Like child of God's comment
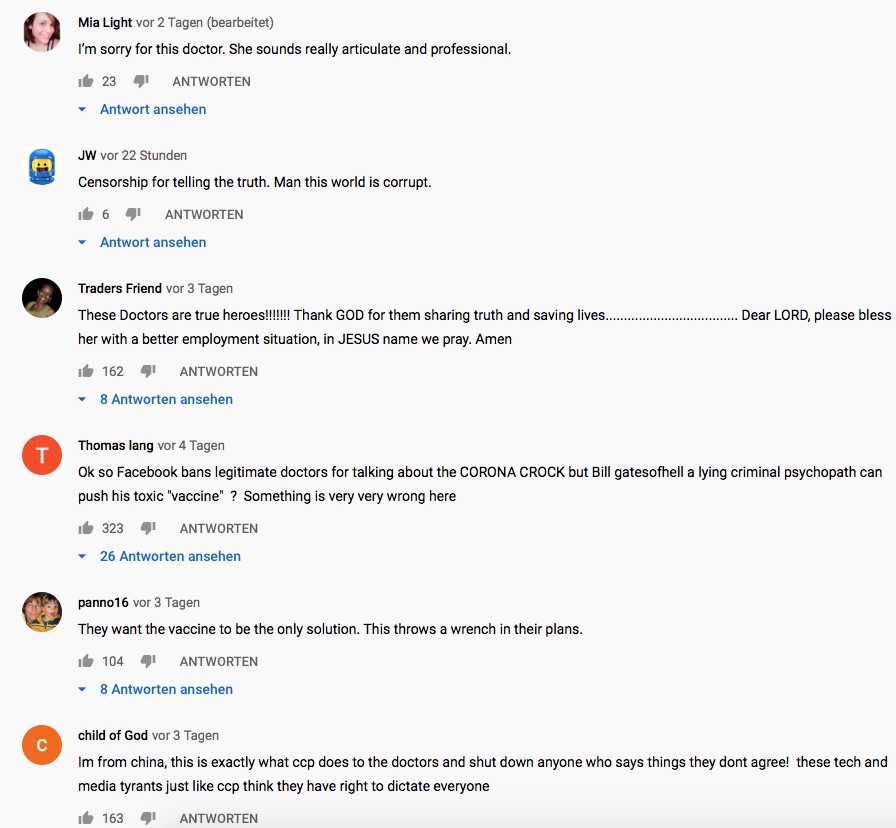The width and height of the screenshot is (896, 828). click(x=86, y=818)
